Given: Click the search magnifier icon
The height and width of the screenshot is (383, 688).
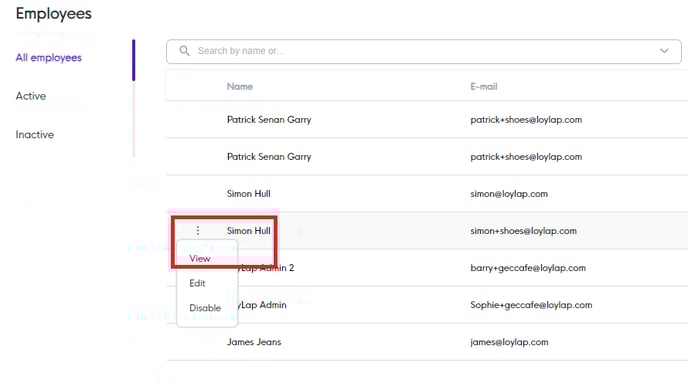Looking at the screenshot, I should (185, 51).
